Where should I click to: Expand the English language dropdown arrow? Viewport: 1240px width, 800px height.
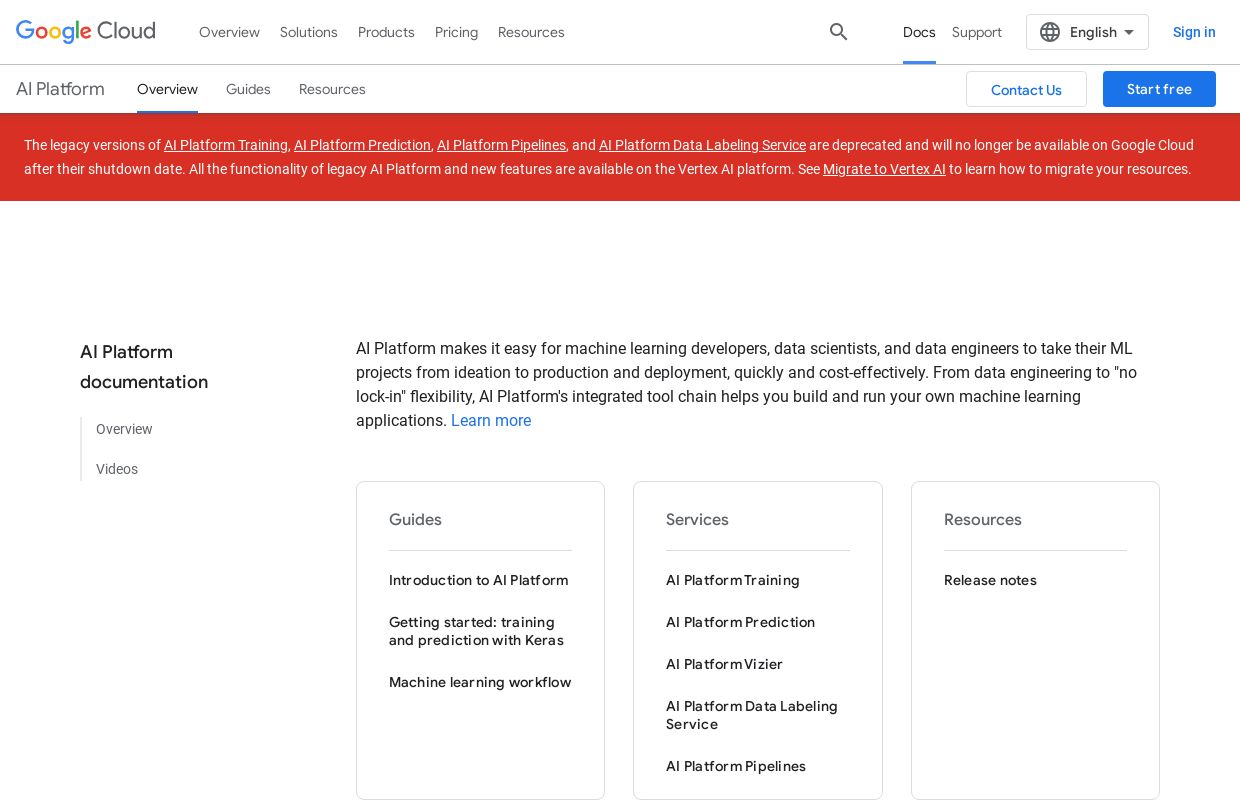click(1129, 32)
